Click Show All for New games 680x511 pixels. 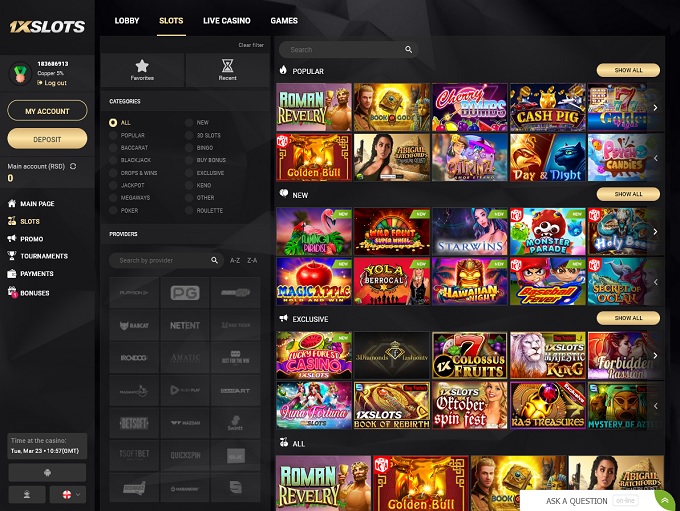point(628,194)
